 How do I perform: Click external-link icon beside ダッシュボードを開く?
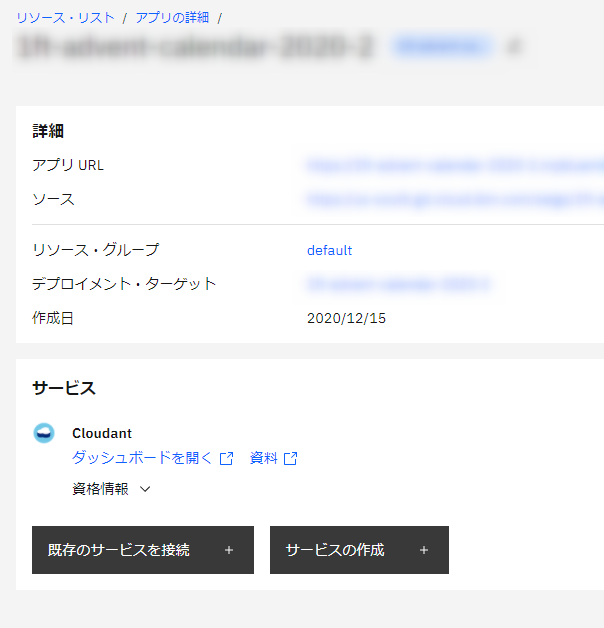tap(227, 459)
